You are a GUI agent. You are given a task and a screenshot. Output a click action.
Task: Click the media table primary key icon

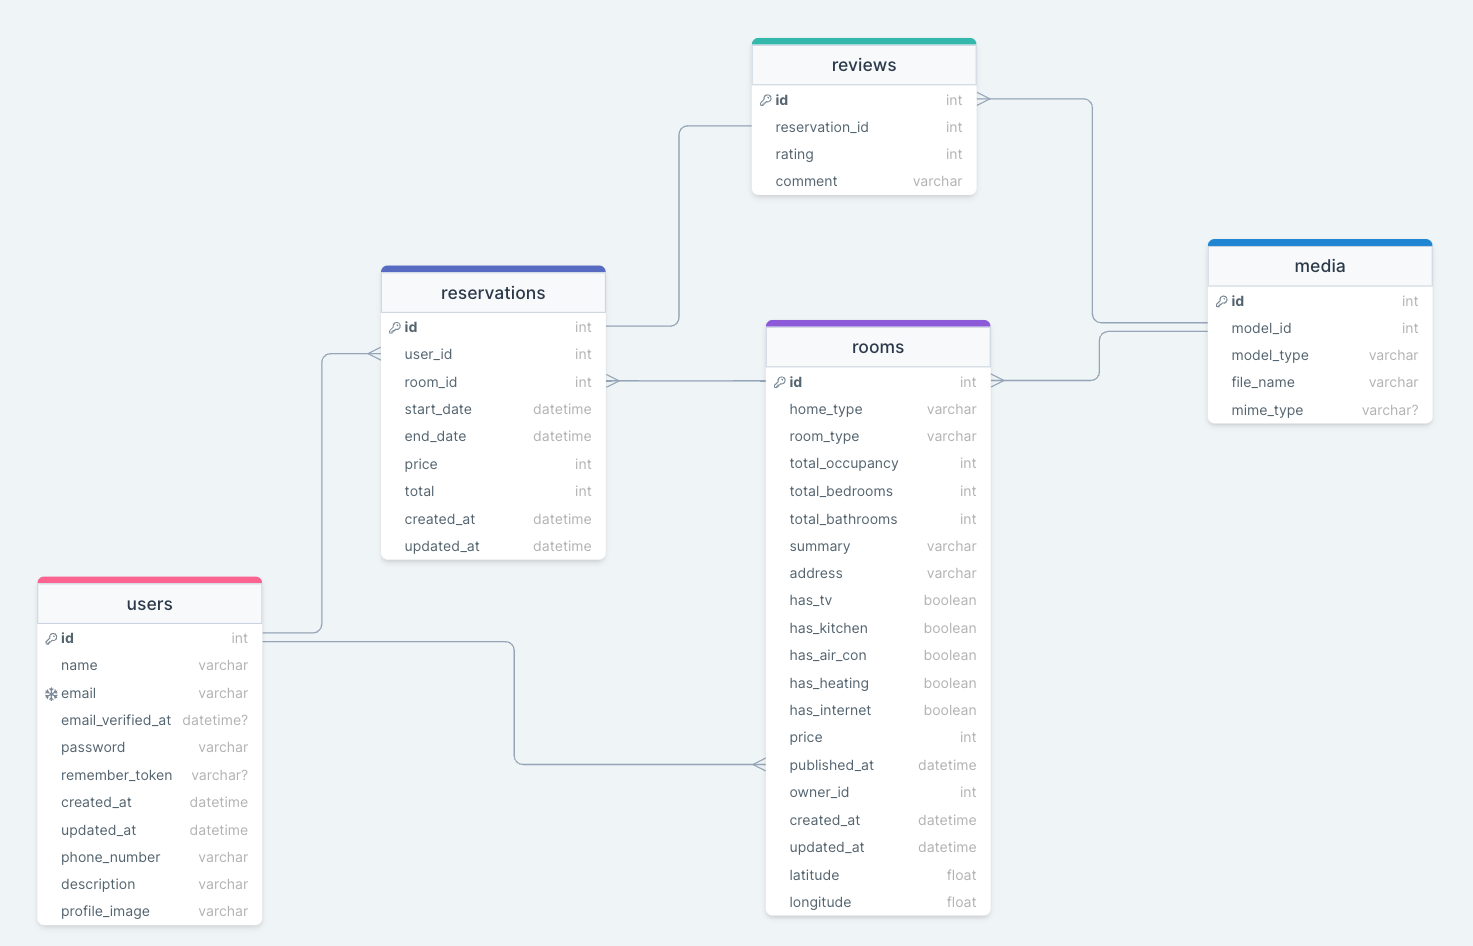point(1221,301)
